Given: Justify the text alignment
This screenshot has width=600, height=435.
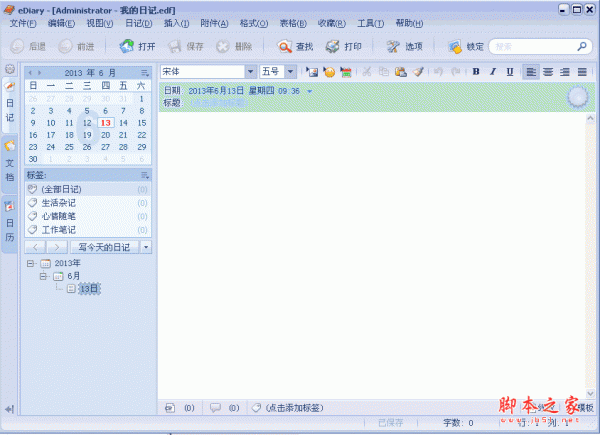Looking at the screenshot, I should [582, 72].
